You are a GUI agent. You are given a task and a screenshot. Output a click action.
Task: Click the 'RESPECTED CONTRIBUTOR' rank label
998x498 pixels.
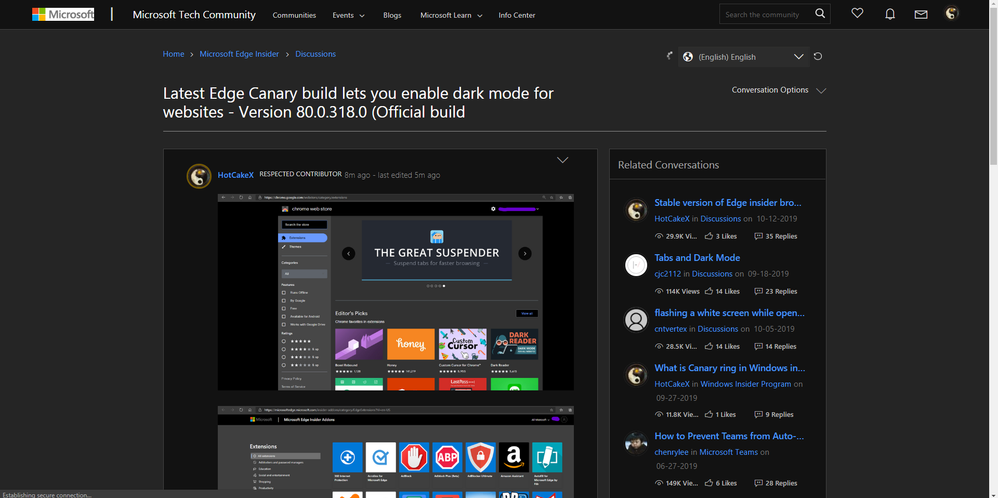pos(300,174)
